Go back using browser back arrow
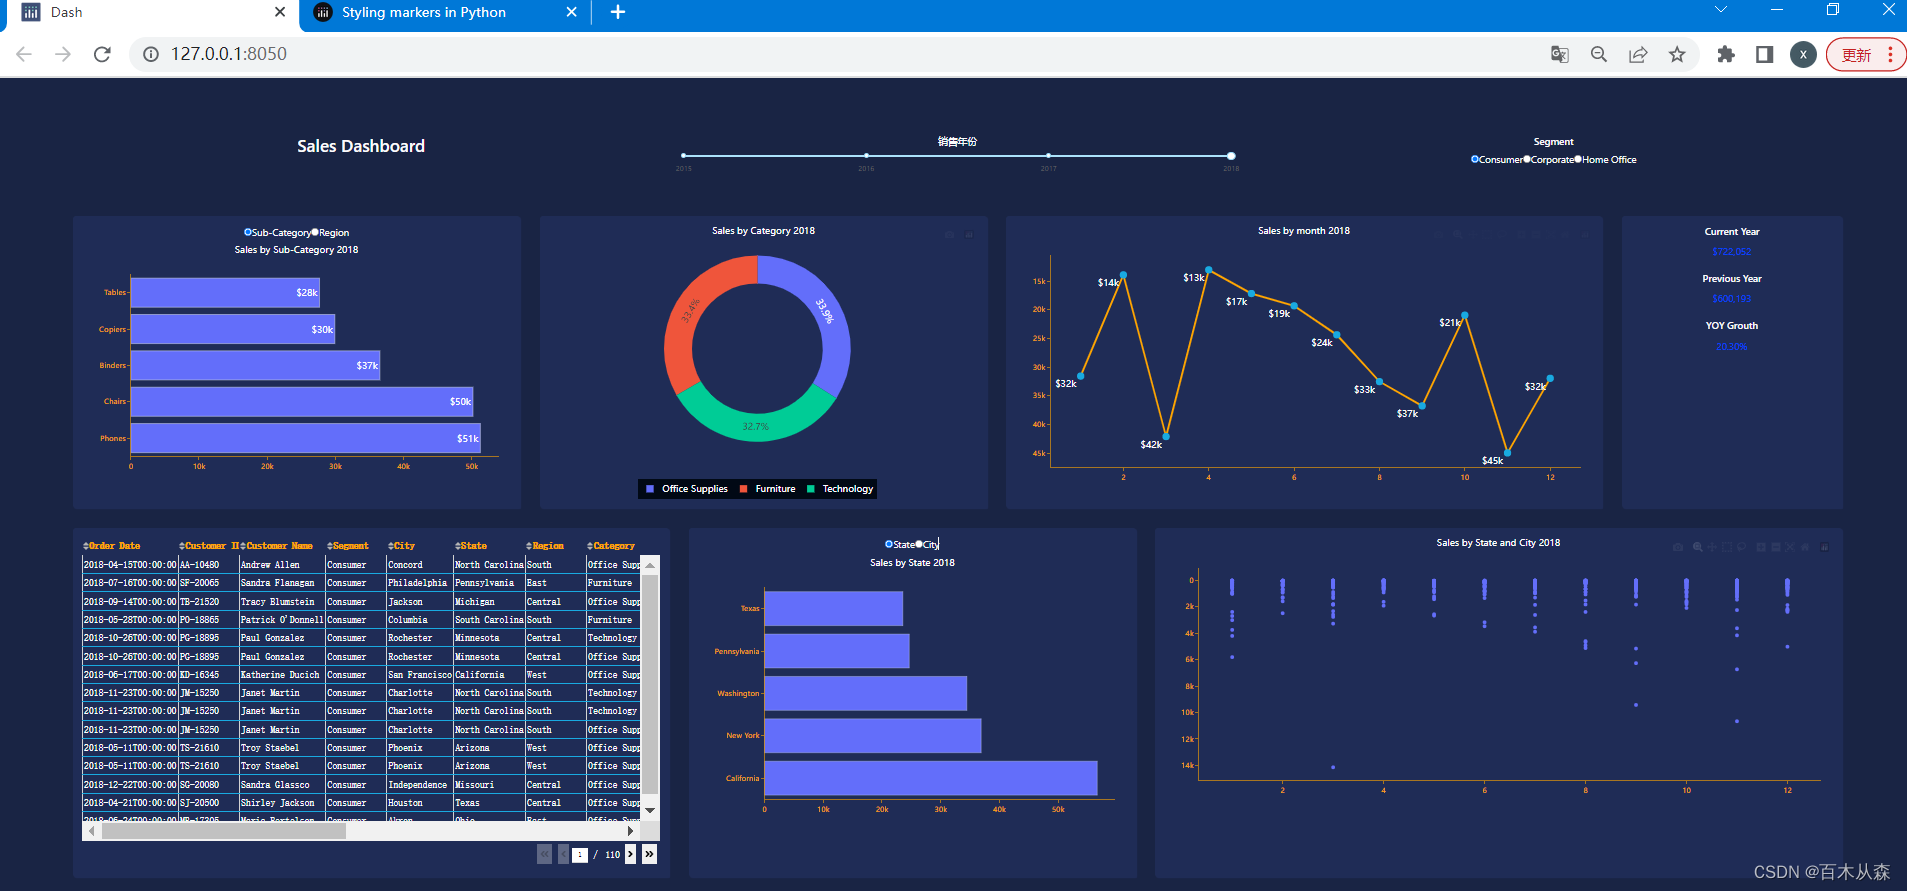This screenshot has height=891, width=1907. tap(24, 54)
